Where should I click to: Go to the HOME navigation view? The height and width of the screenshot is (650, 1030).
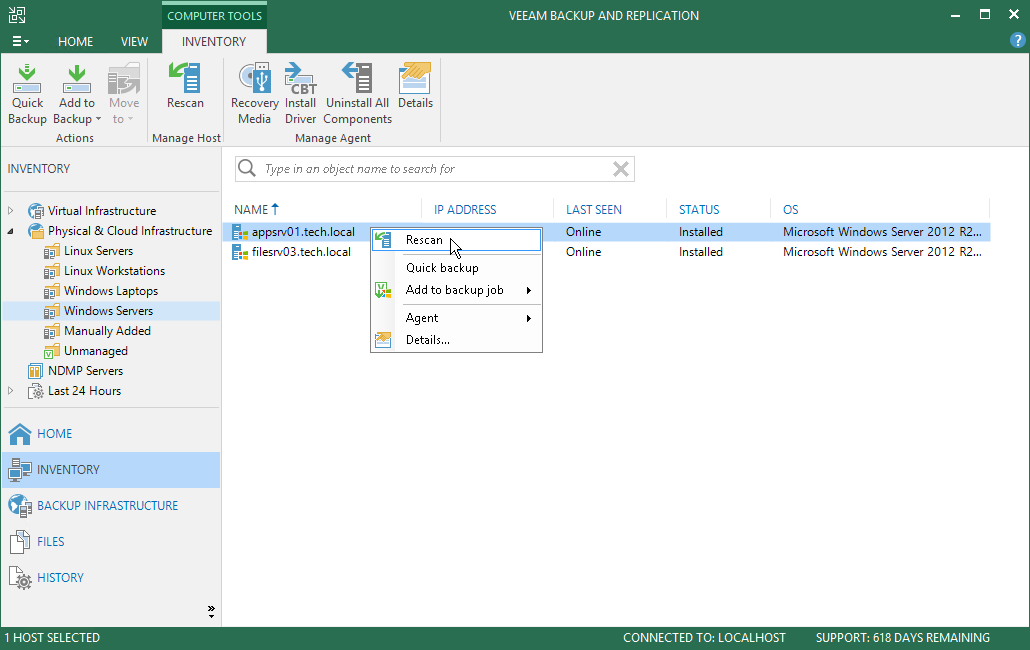111,433
